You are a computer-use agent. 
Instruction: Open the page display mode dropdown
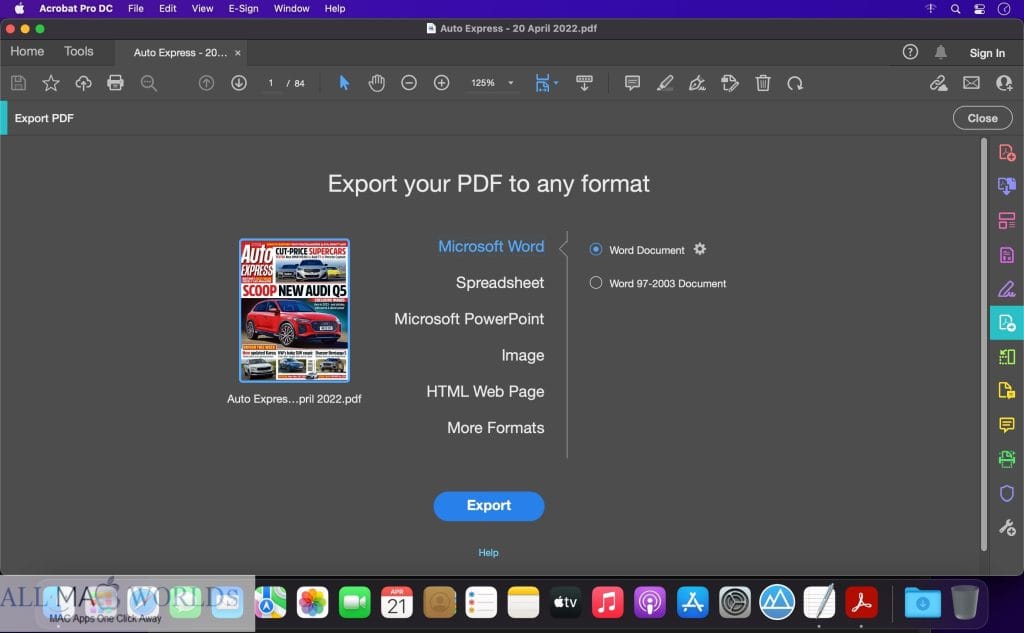tap(546, 83)
